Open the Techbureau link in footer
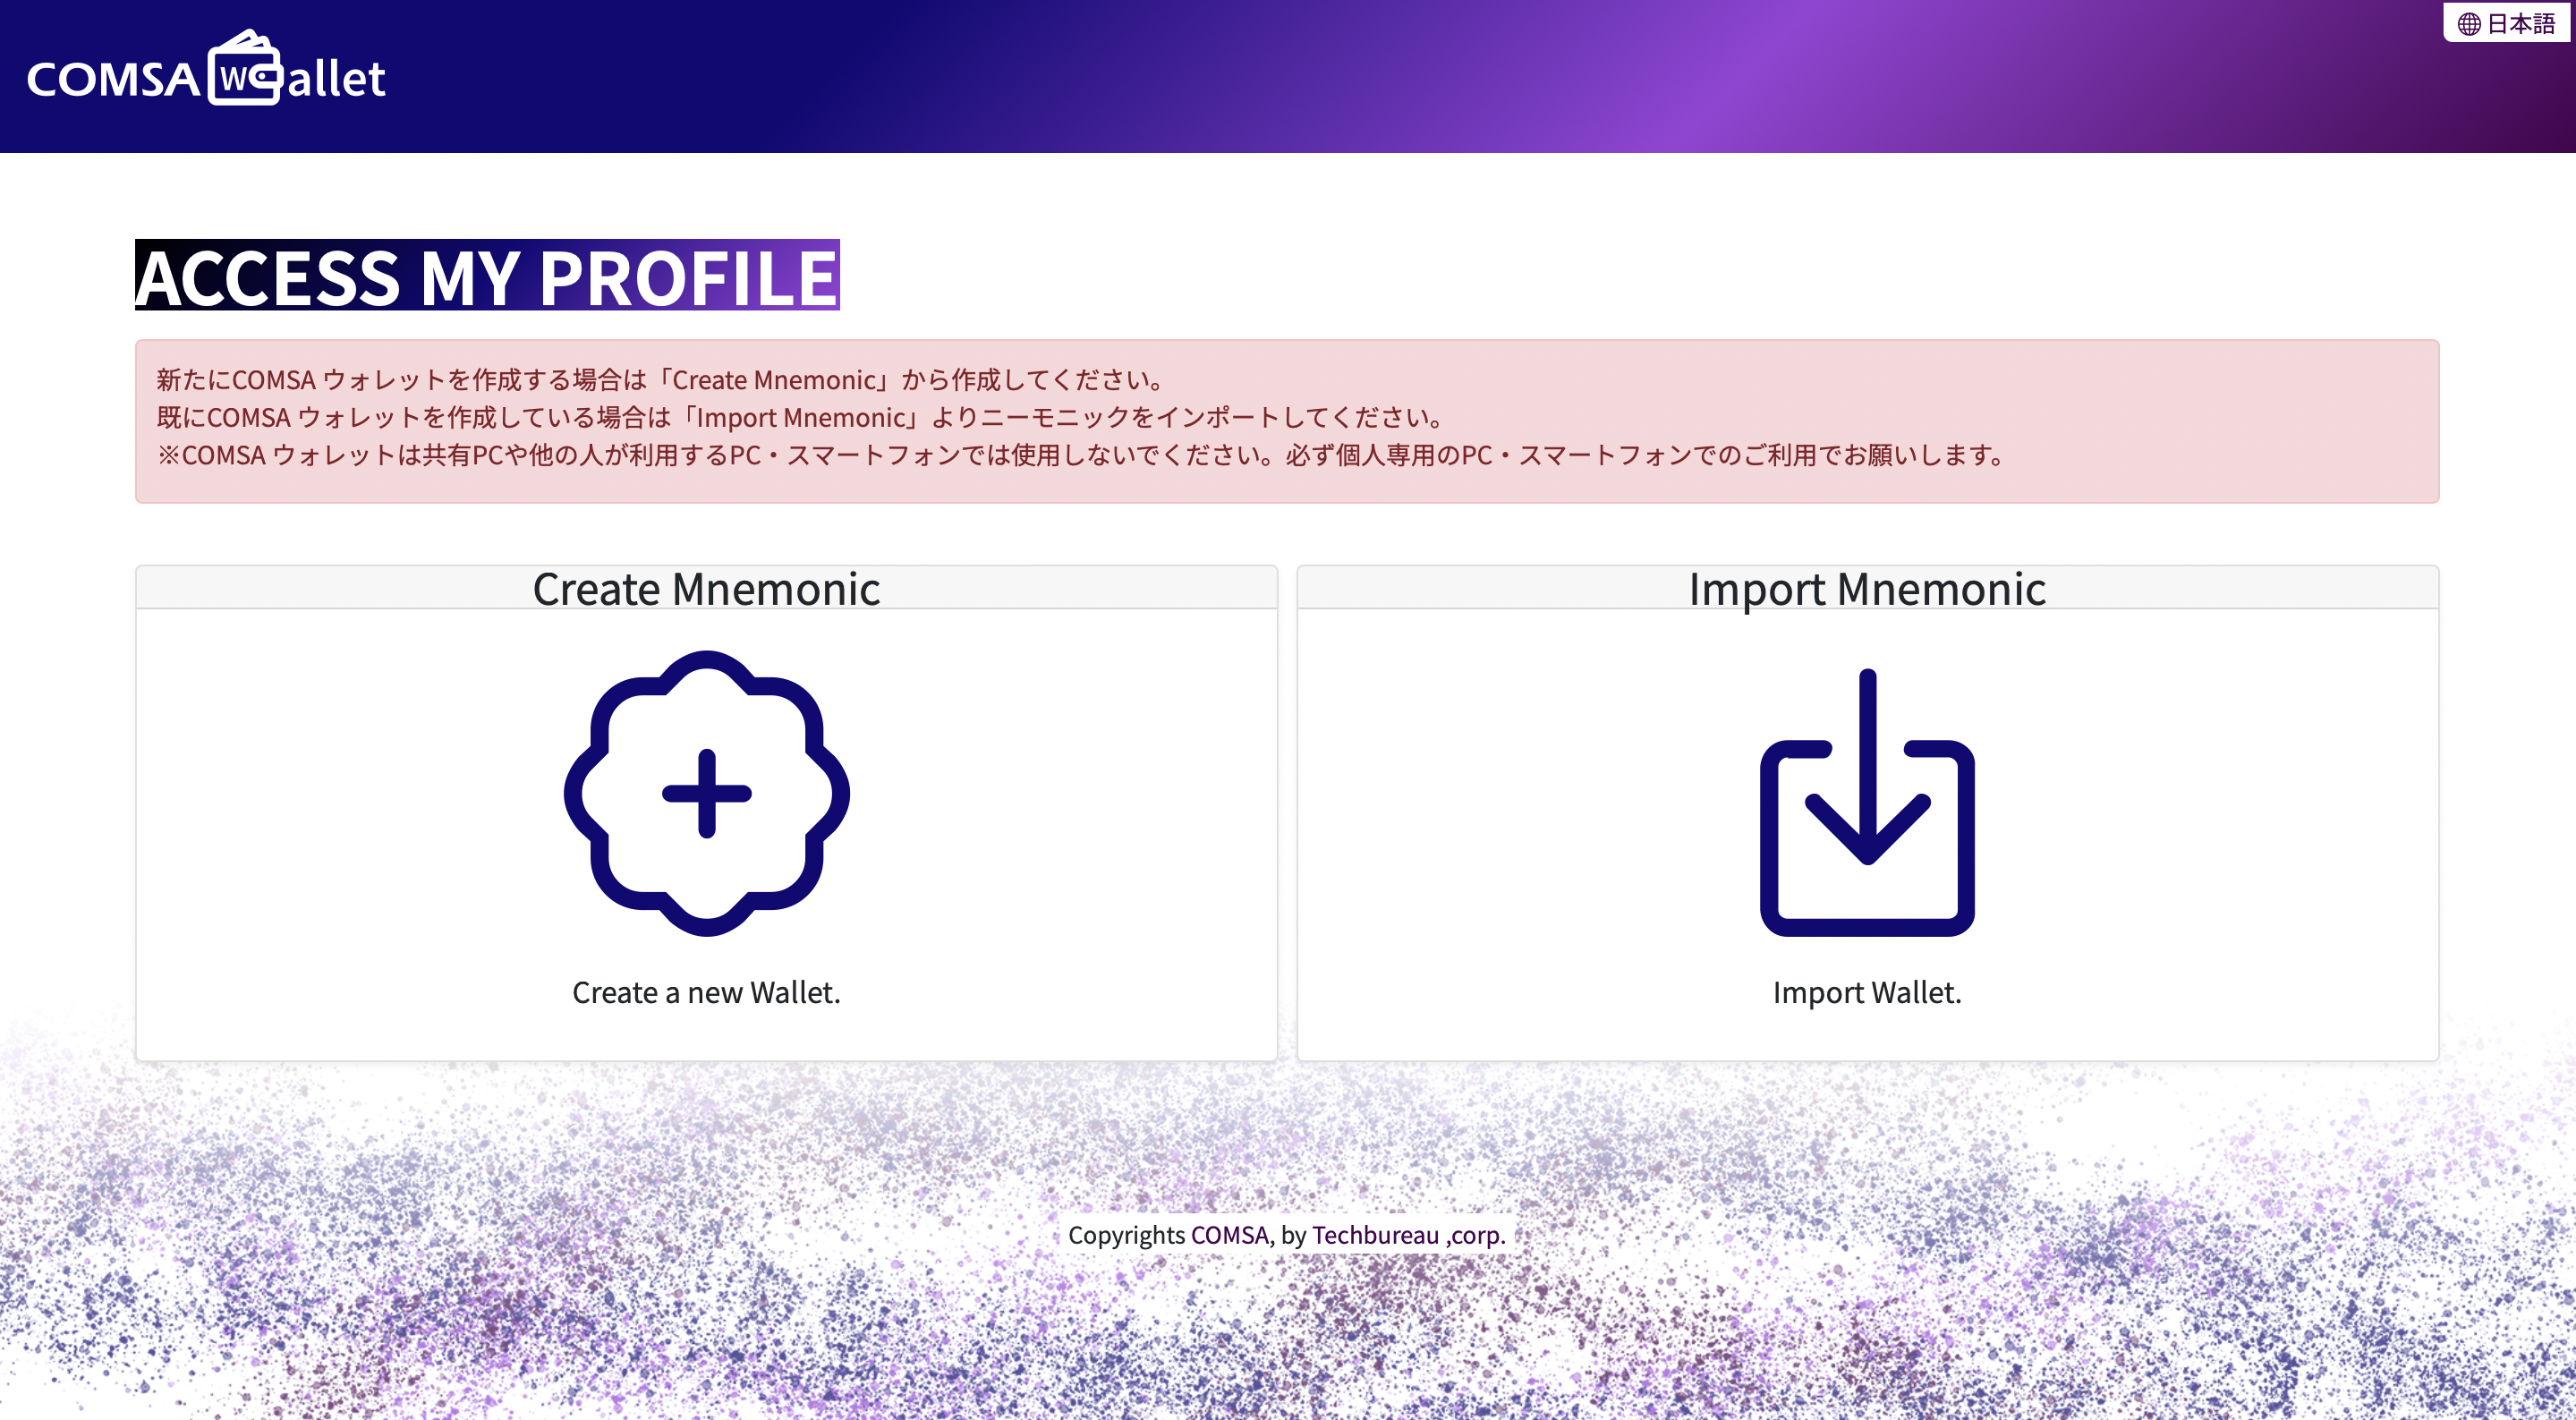Viewport: 2576px width, 1420px height. tap(1375, 1235)
